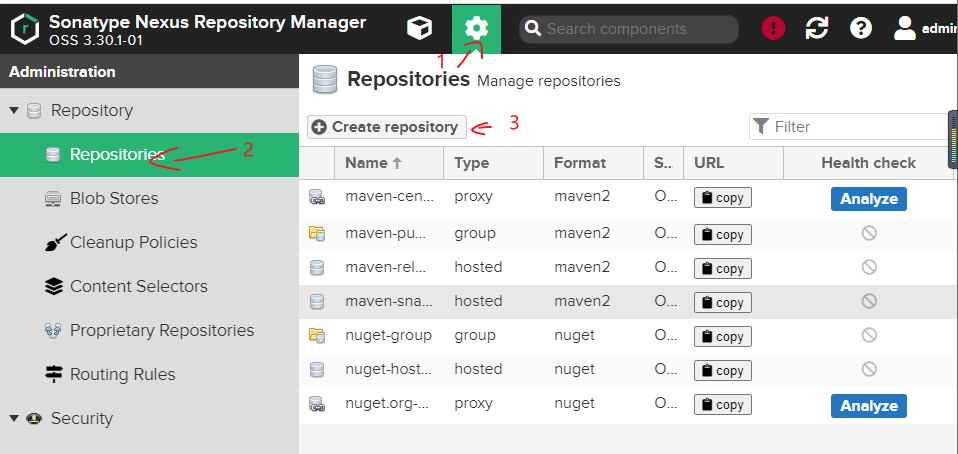Sort by the Health check column header
958x454 pixels.
click(x=868, y=163)
